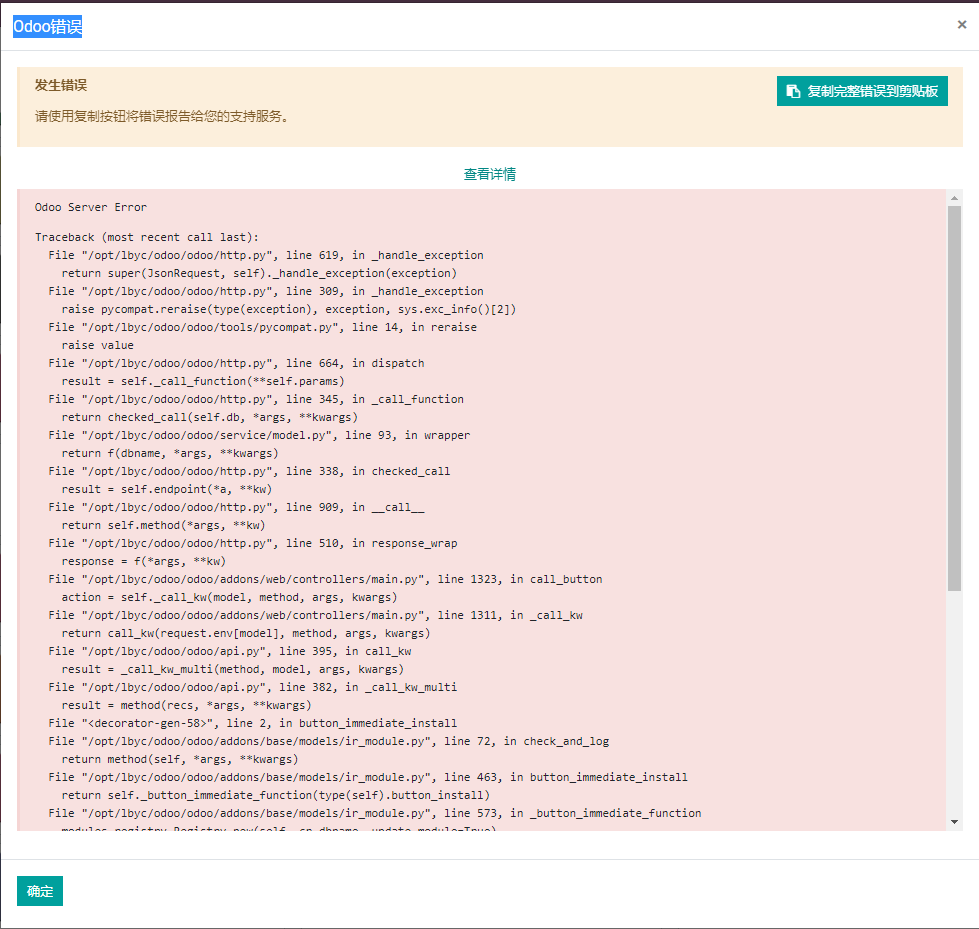Image resolution: width=979 pixels, height=929 pixels.
Task: Click the 'result = self._call_function(**self.params)' line
Action: [203, 381]
